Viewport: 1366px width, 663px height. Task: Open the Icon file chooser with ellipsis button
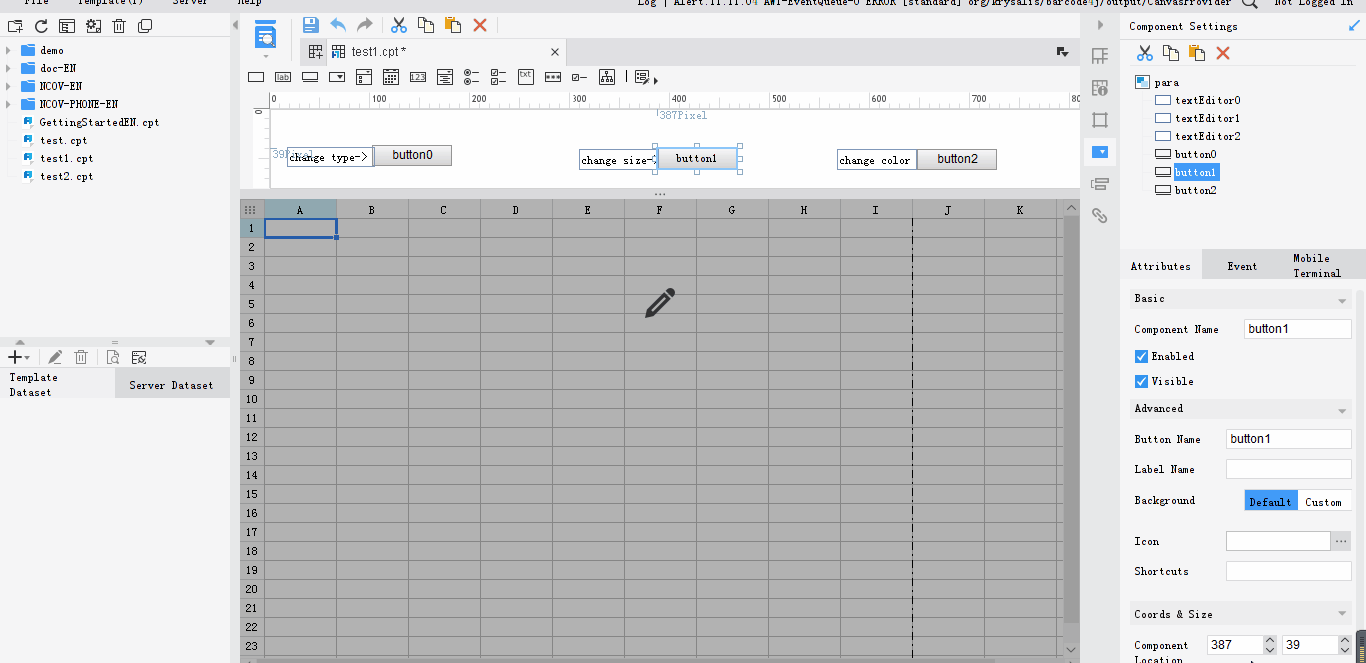(x=1341, y=540)
